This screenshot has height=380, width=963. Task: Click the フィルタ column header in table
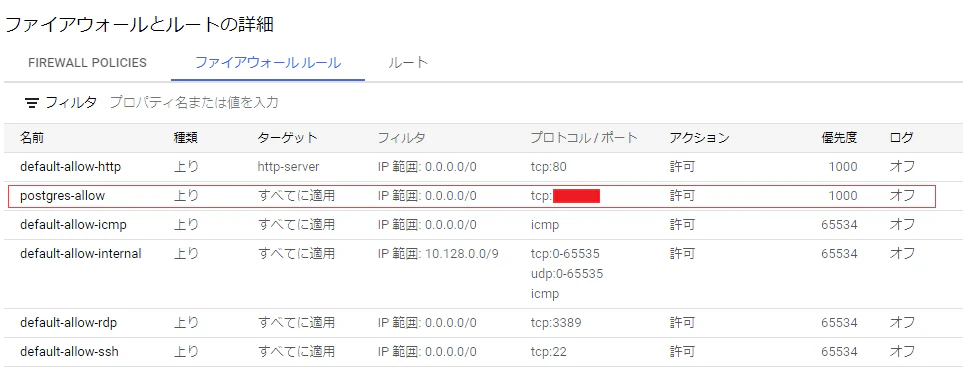tap(402, 138)
